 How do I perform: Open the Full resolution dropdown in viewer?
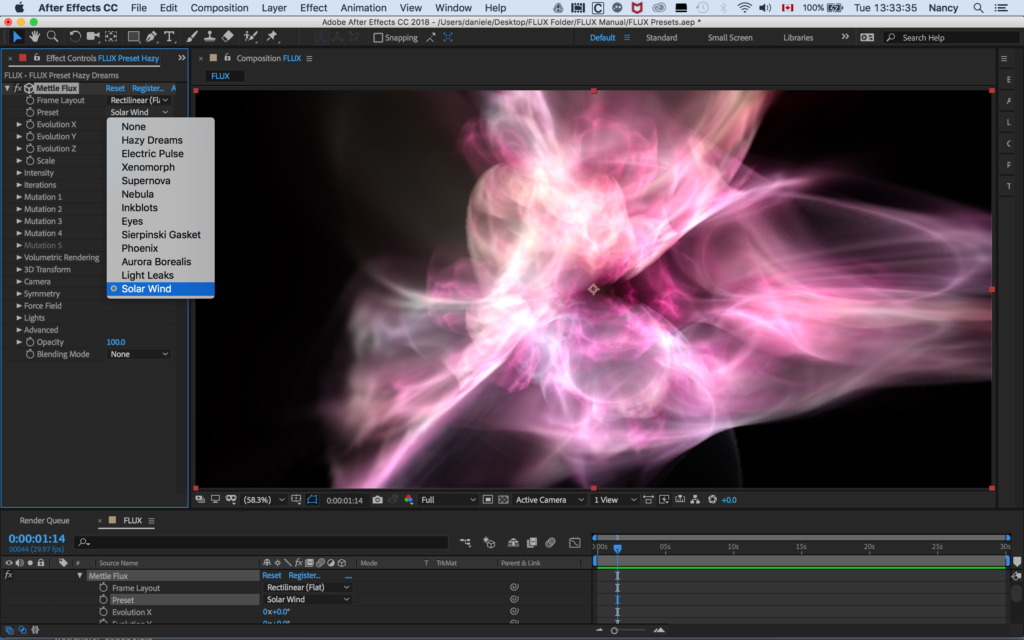[447, 500]
